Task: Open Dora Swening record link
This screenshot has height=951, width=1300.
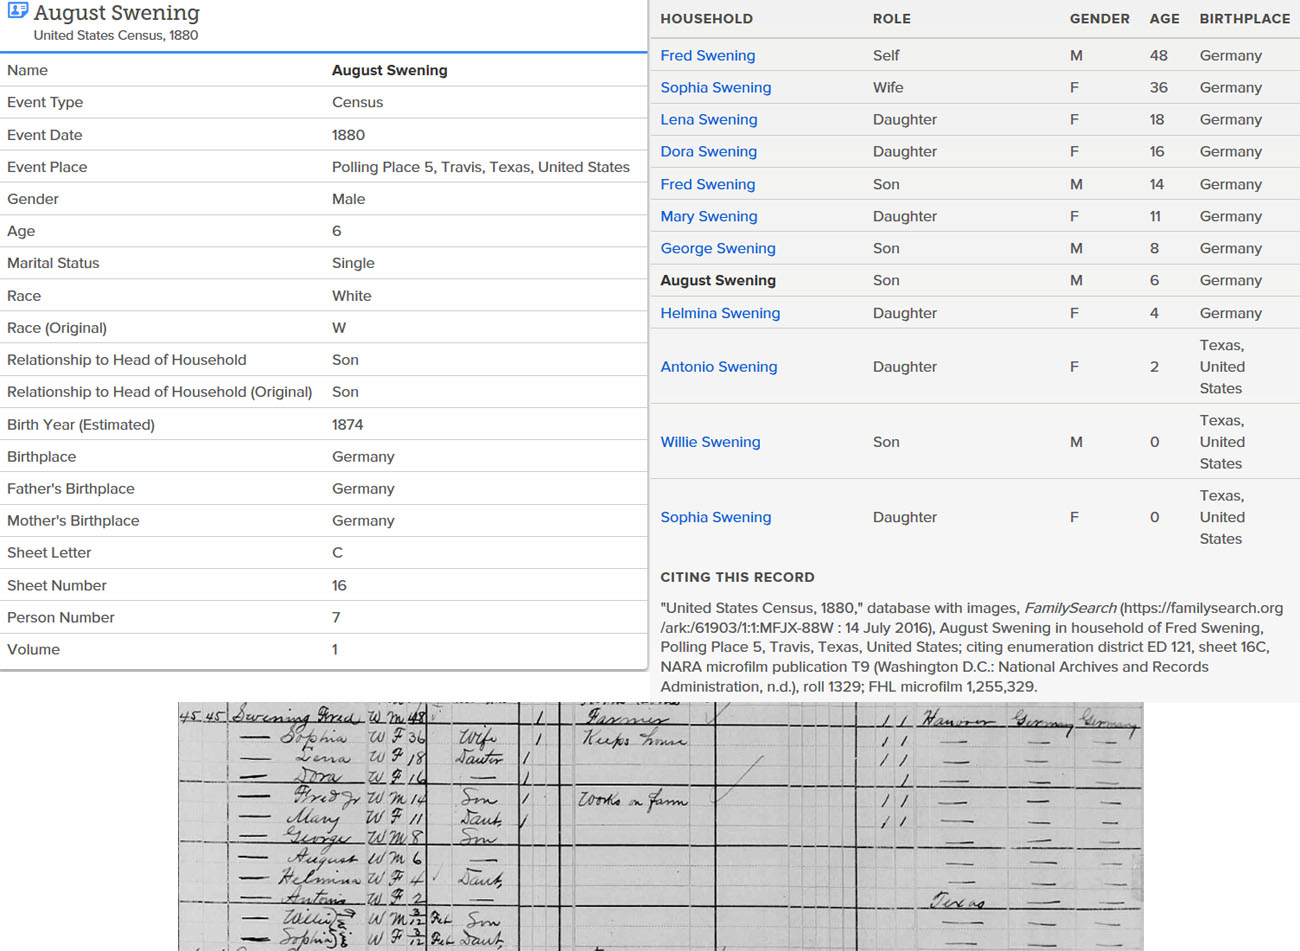Action: coord(709,151)
